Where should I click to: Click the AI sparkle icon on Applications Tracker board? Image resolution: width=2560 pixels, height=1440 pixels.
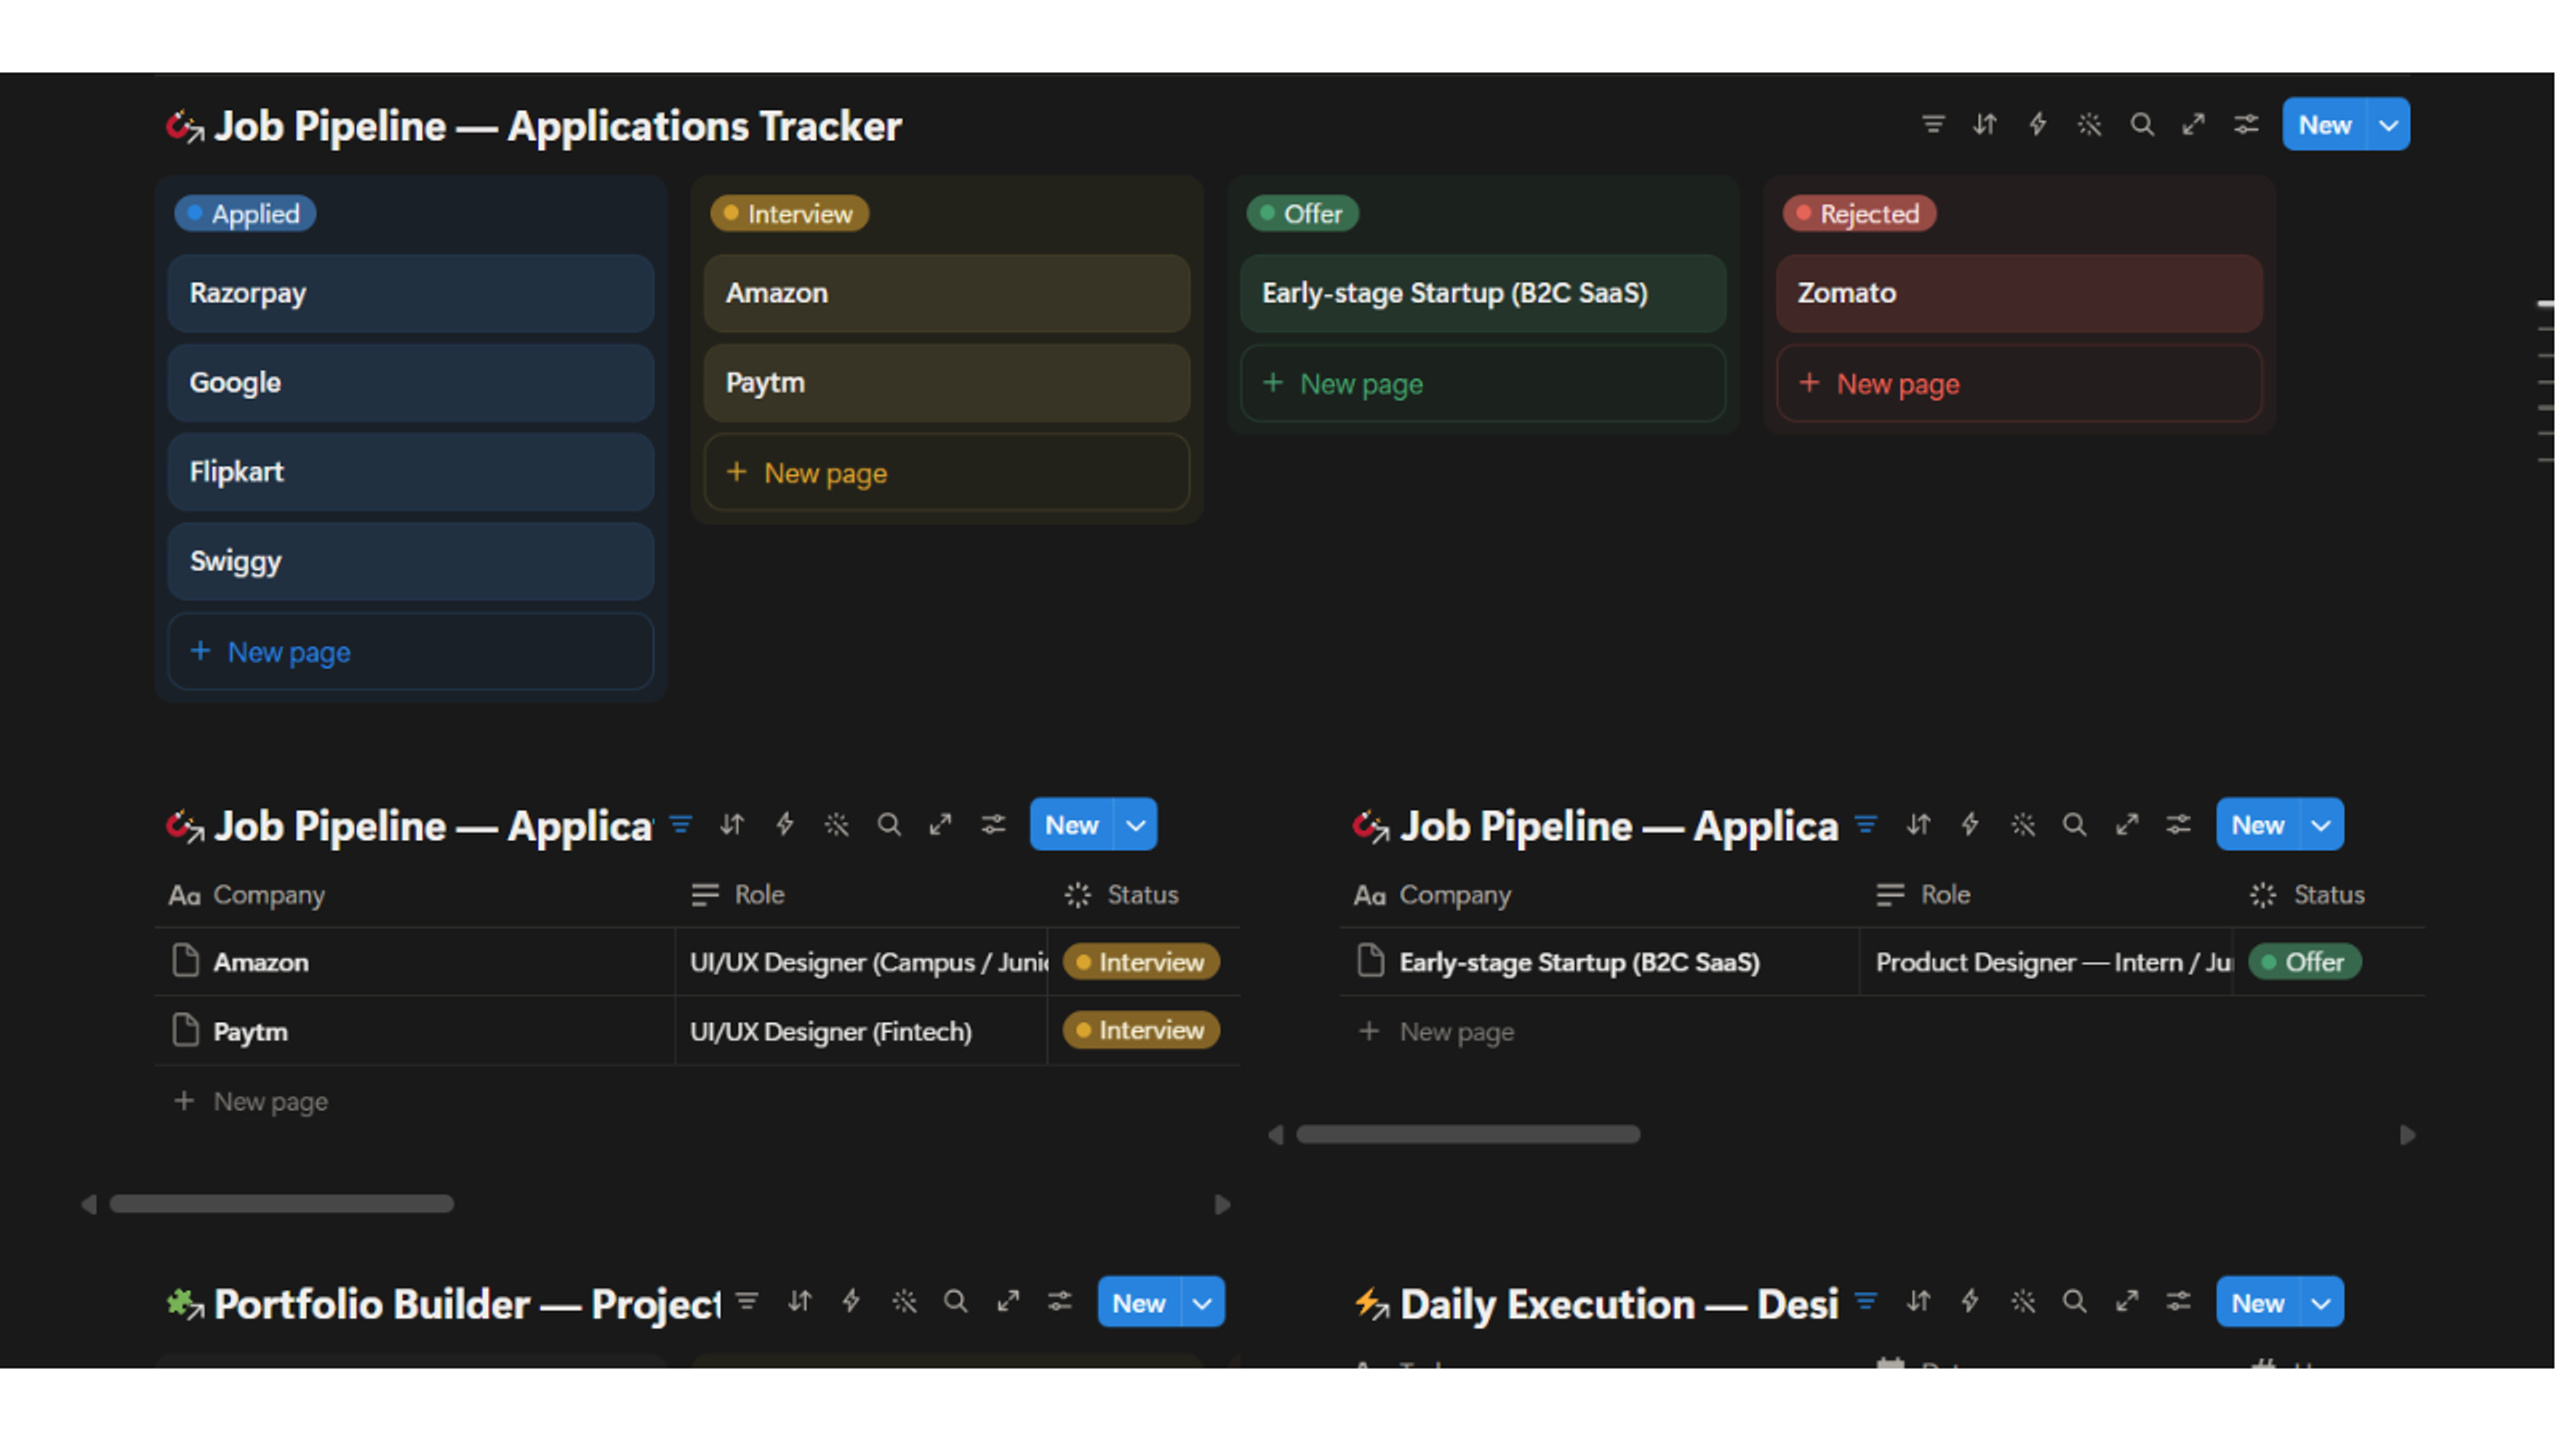pyautogui.click(x=2089, y=125)
